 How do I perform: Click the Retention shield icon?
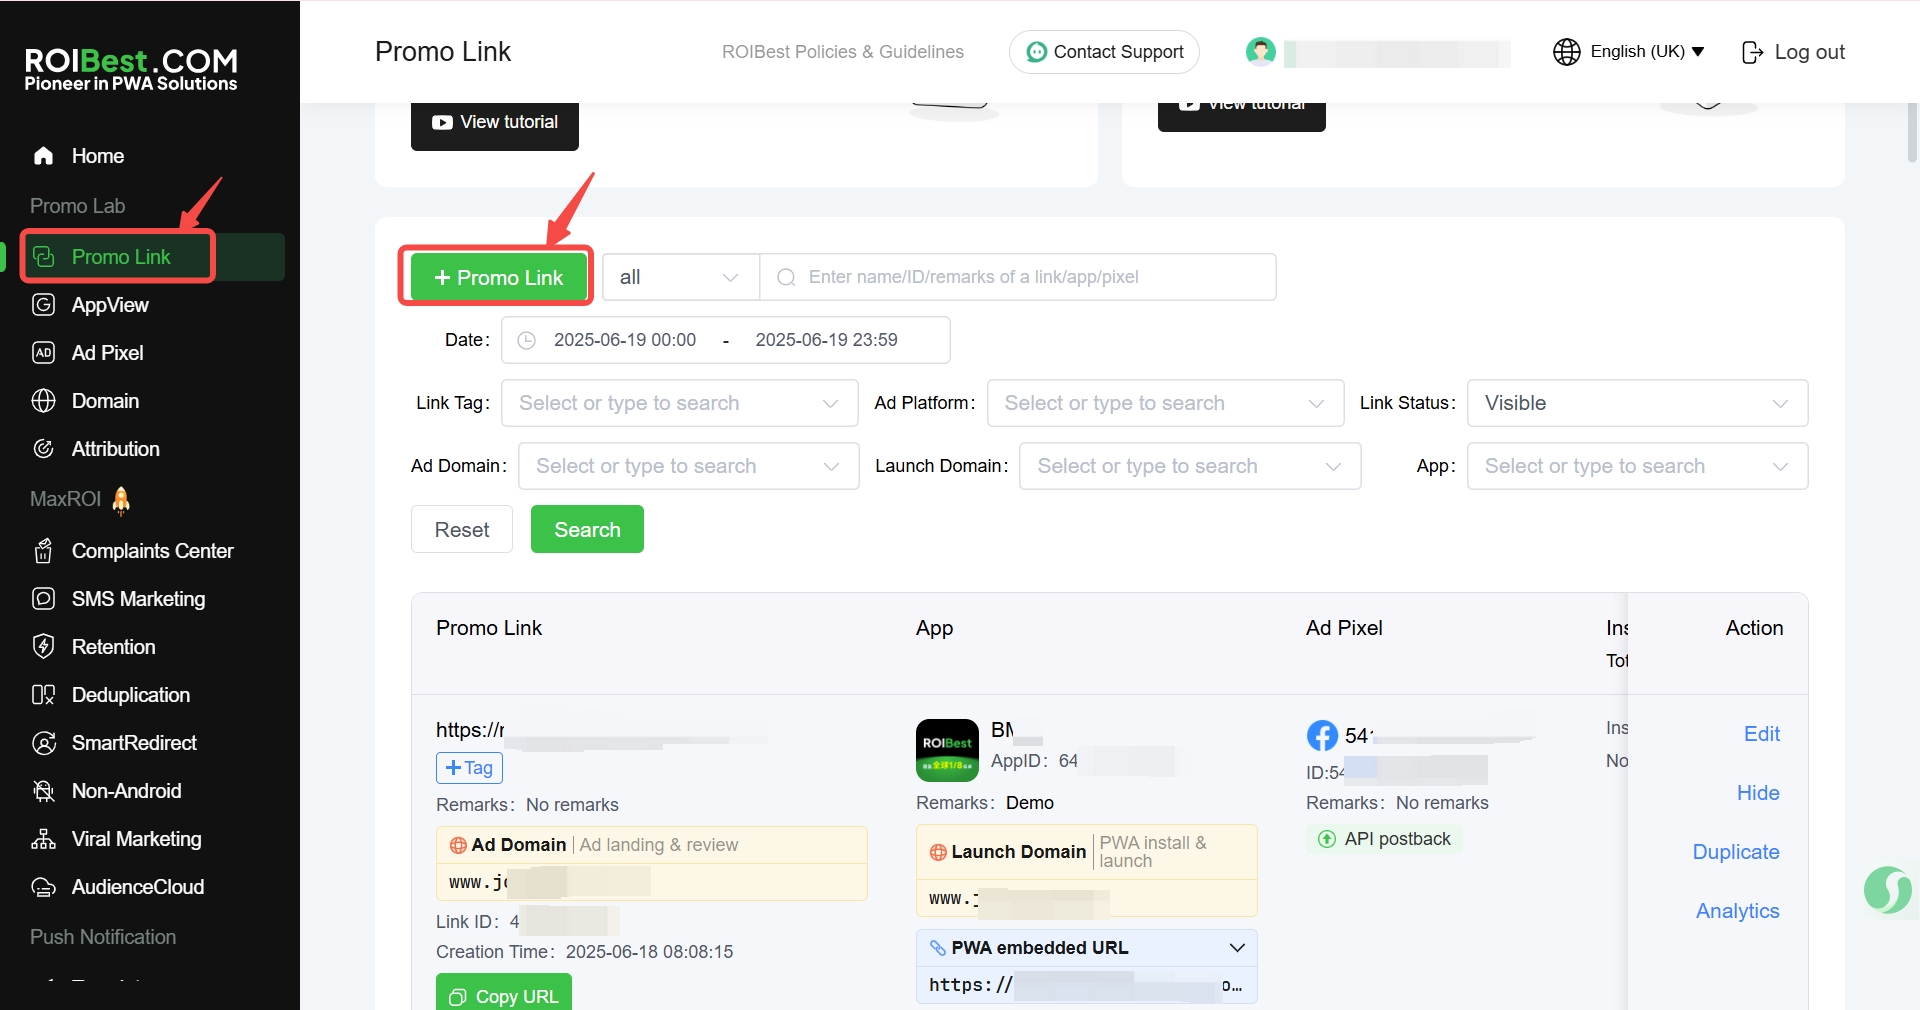tap(43, 647)
